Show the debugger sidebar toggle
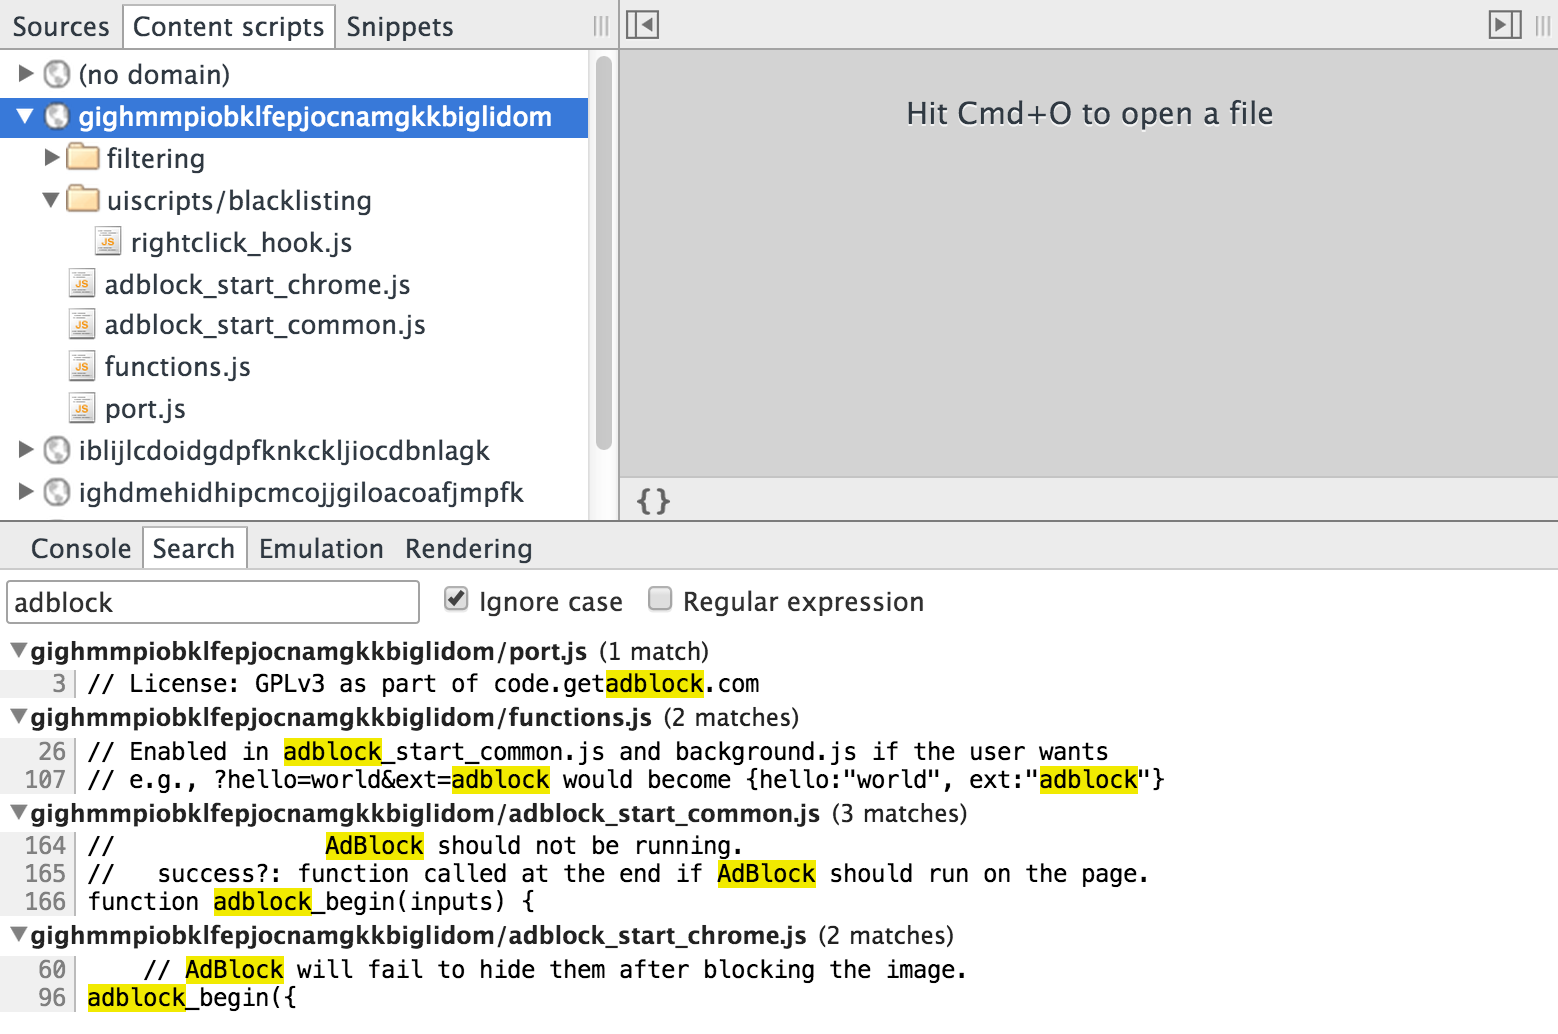Screen dimensions: 1558x1034 tap(1505, 25)
